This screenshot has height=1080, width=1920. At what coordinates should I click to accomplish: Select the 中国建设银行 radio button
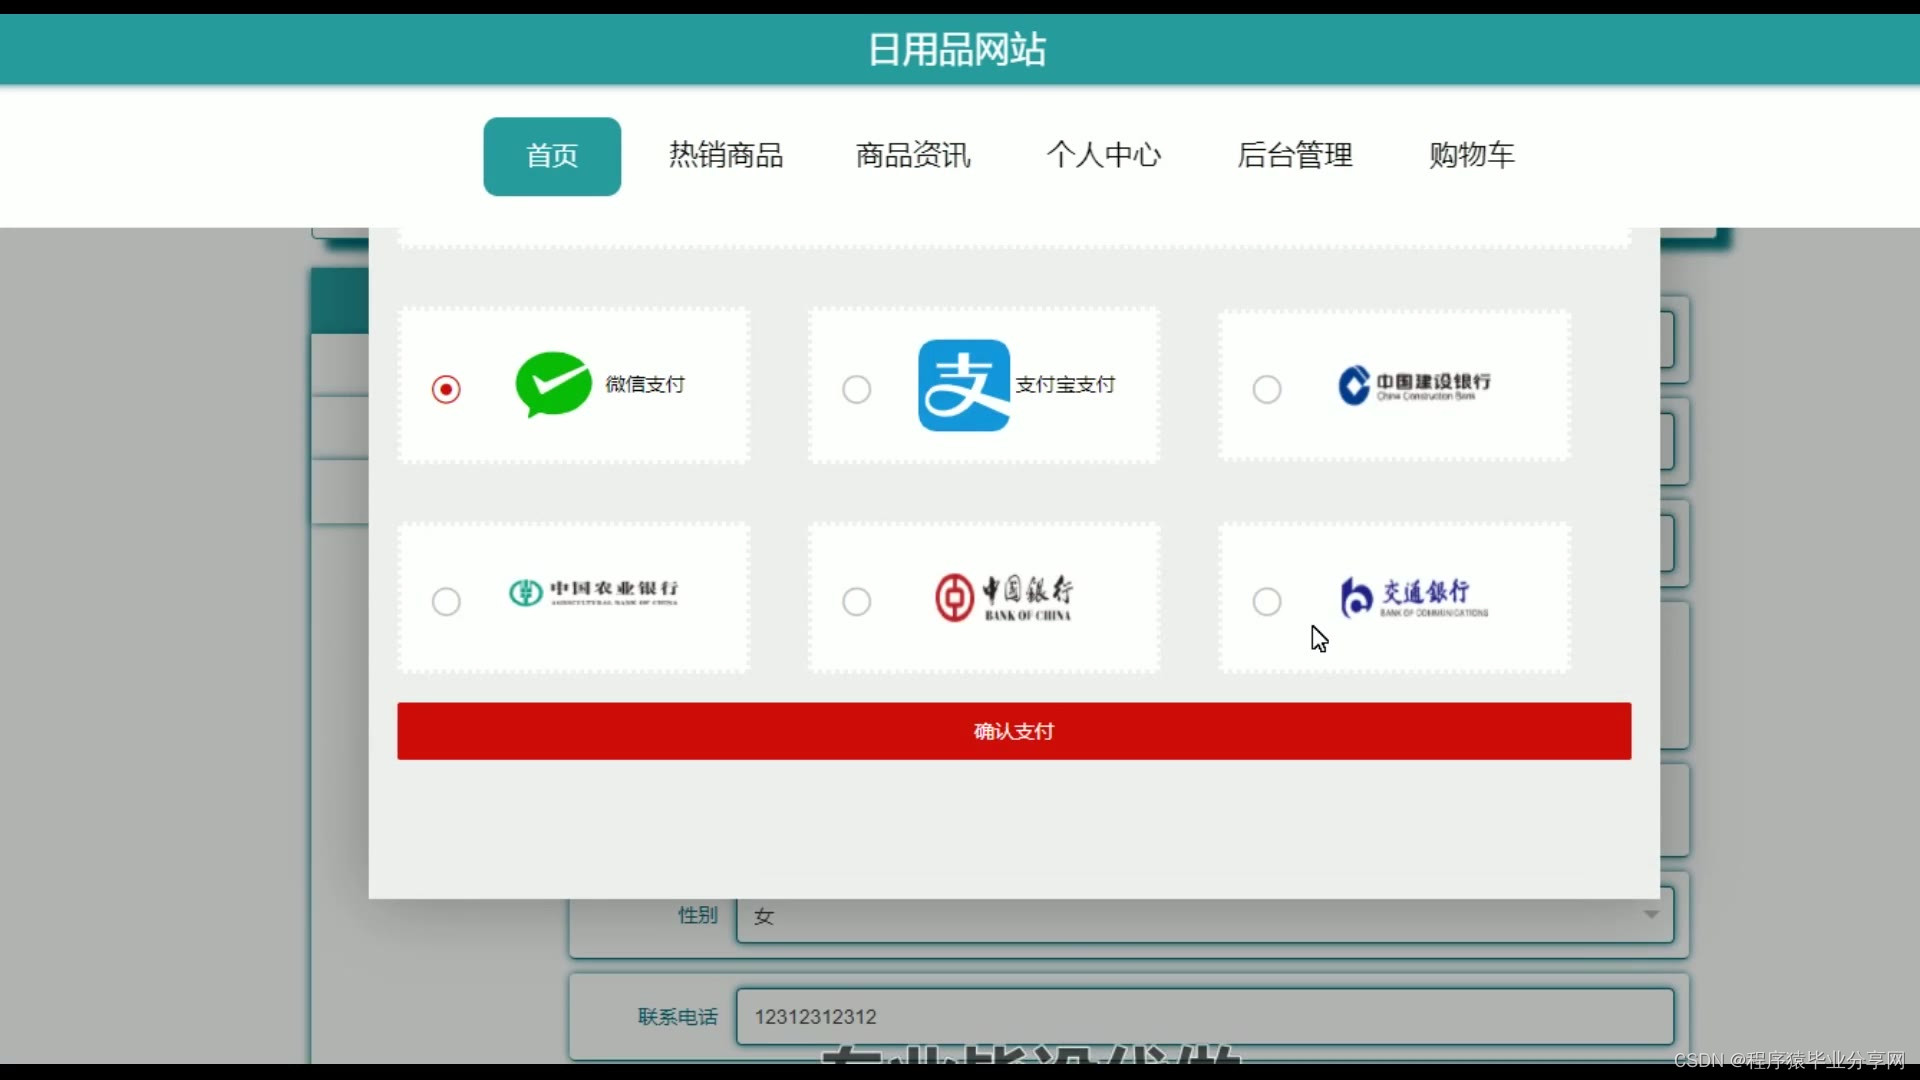pyautogui.click(x=1266, y=389)
